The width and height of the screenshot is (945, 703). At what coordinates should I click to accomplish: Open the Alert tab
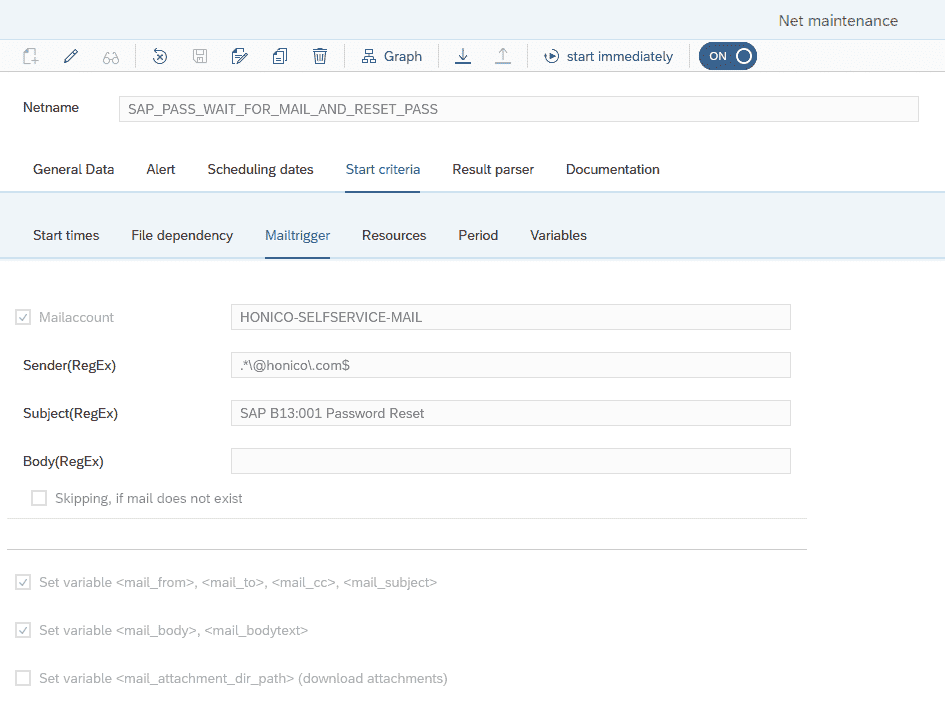[x=161, y=169]
